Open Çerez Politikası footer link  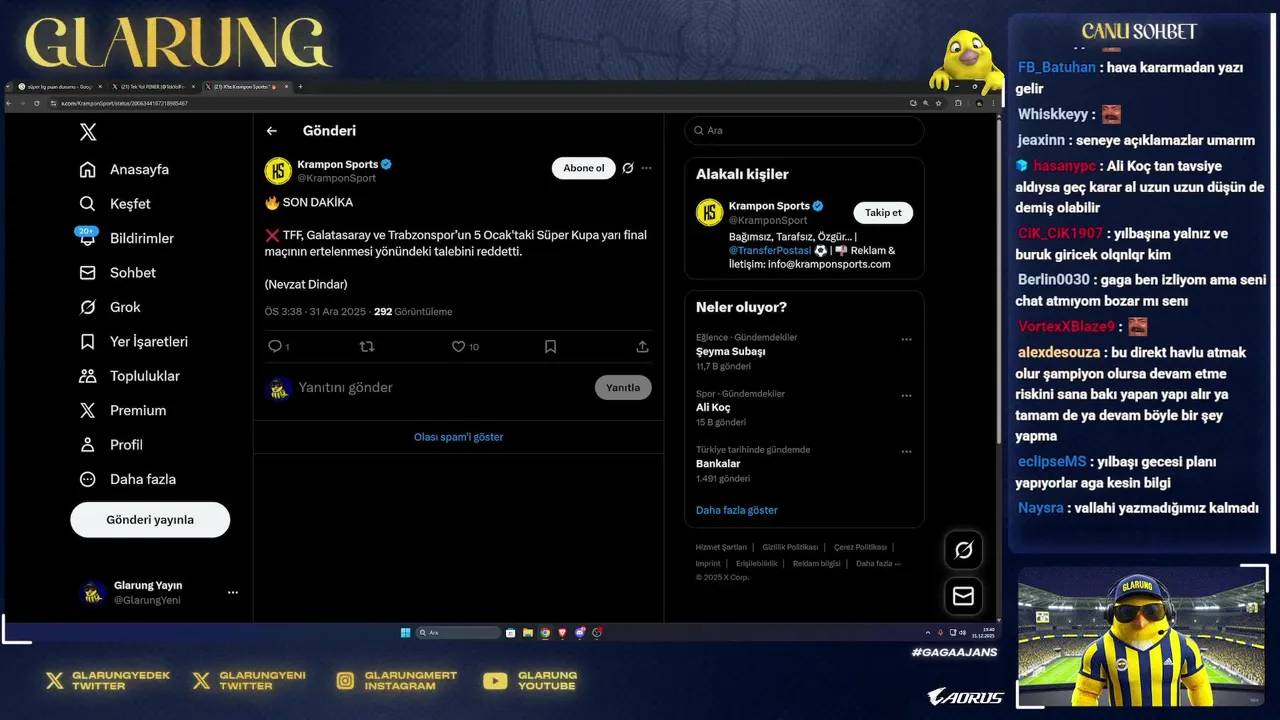pos(860,548)
